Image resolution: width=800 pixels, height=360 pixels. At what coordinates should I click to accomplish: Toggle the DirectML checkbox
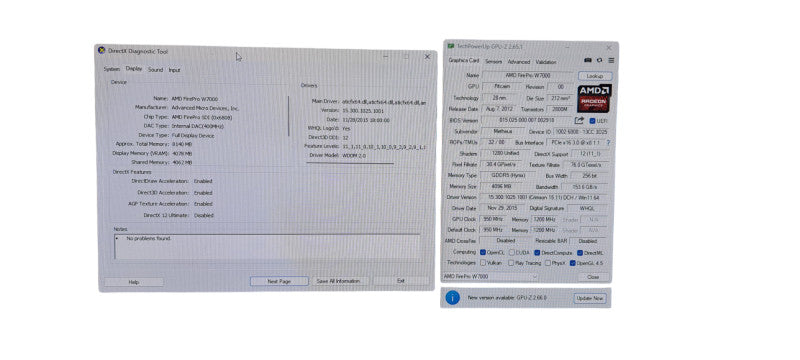(580, 252)
